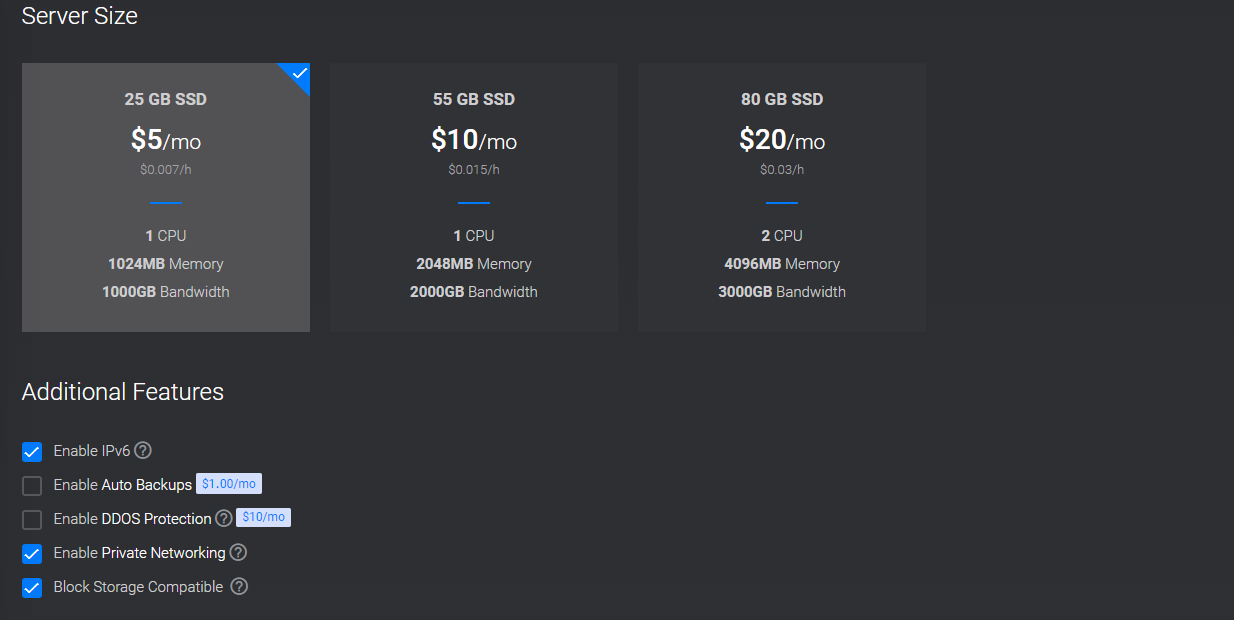Choose the 55 GB SSD $10/mo plan
This screenshot has height=620, width=1234.
pyautogui.click(x=474, y=197)
